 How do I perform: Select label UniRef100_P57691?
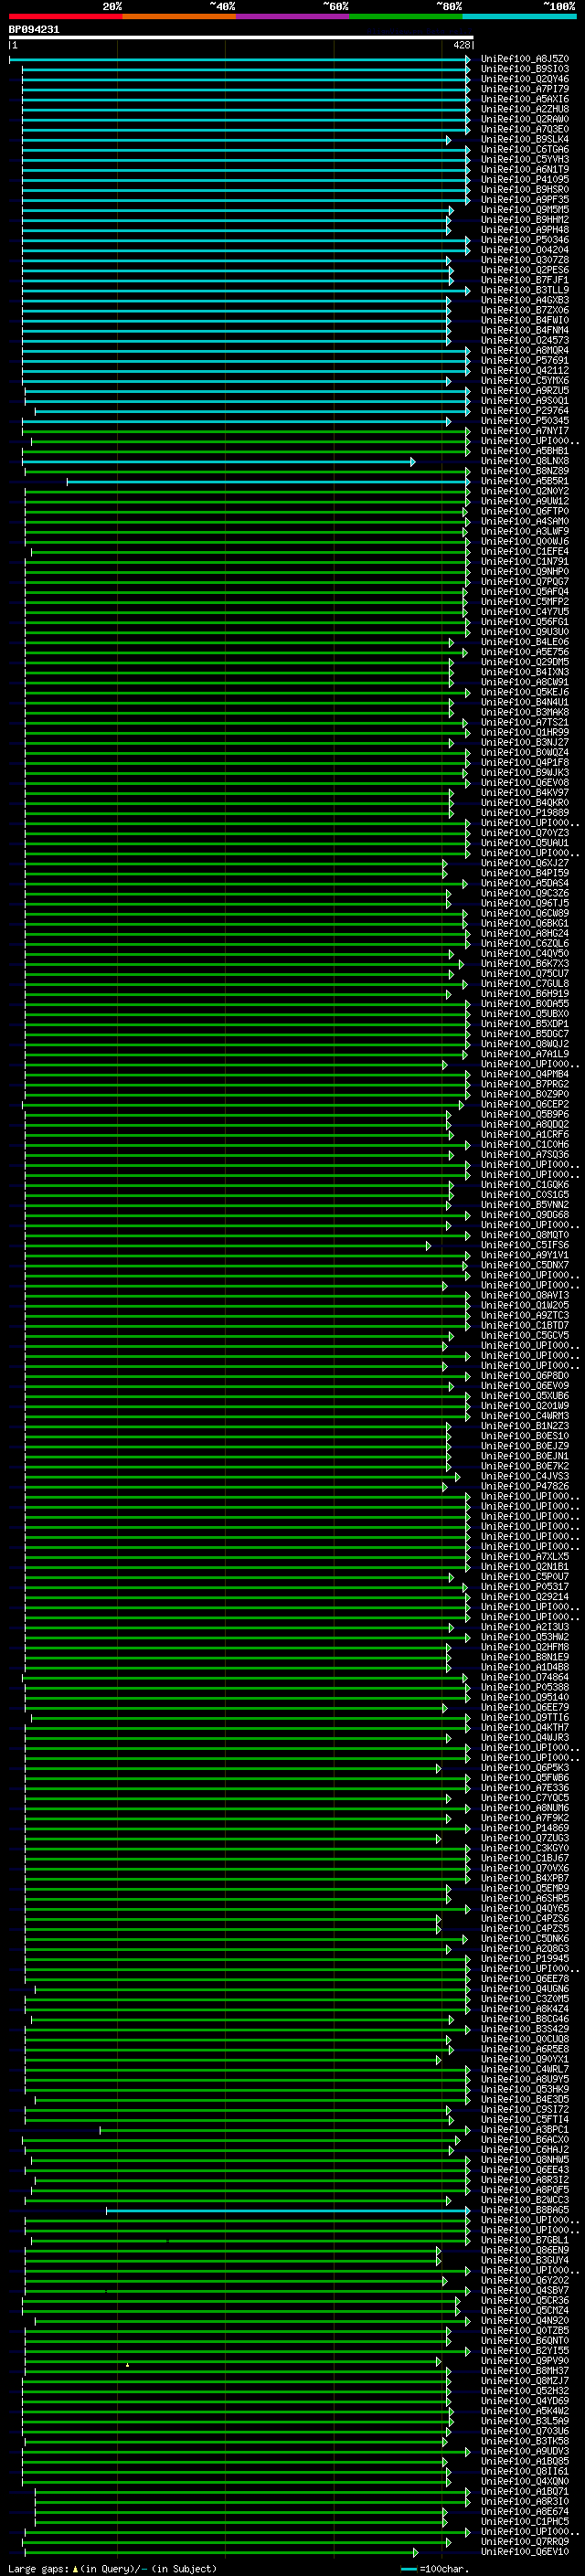(525, 360)
